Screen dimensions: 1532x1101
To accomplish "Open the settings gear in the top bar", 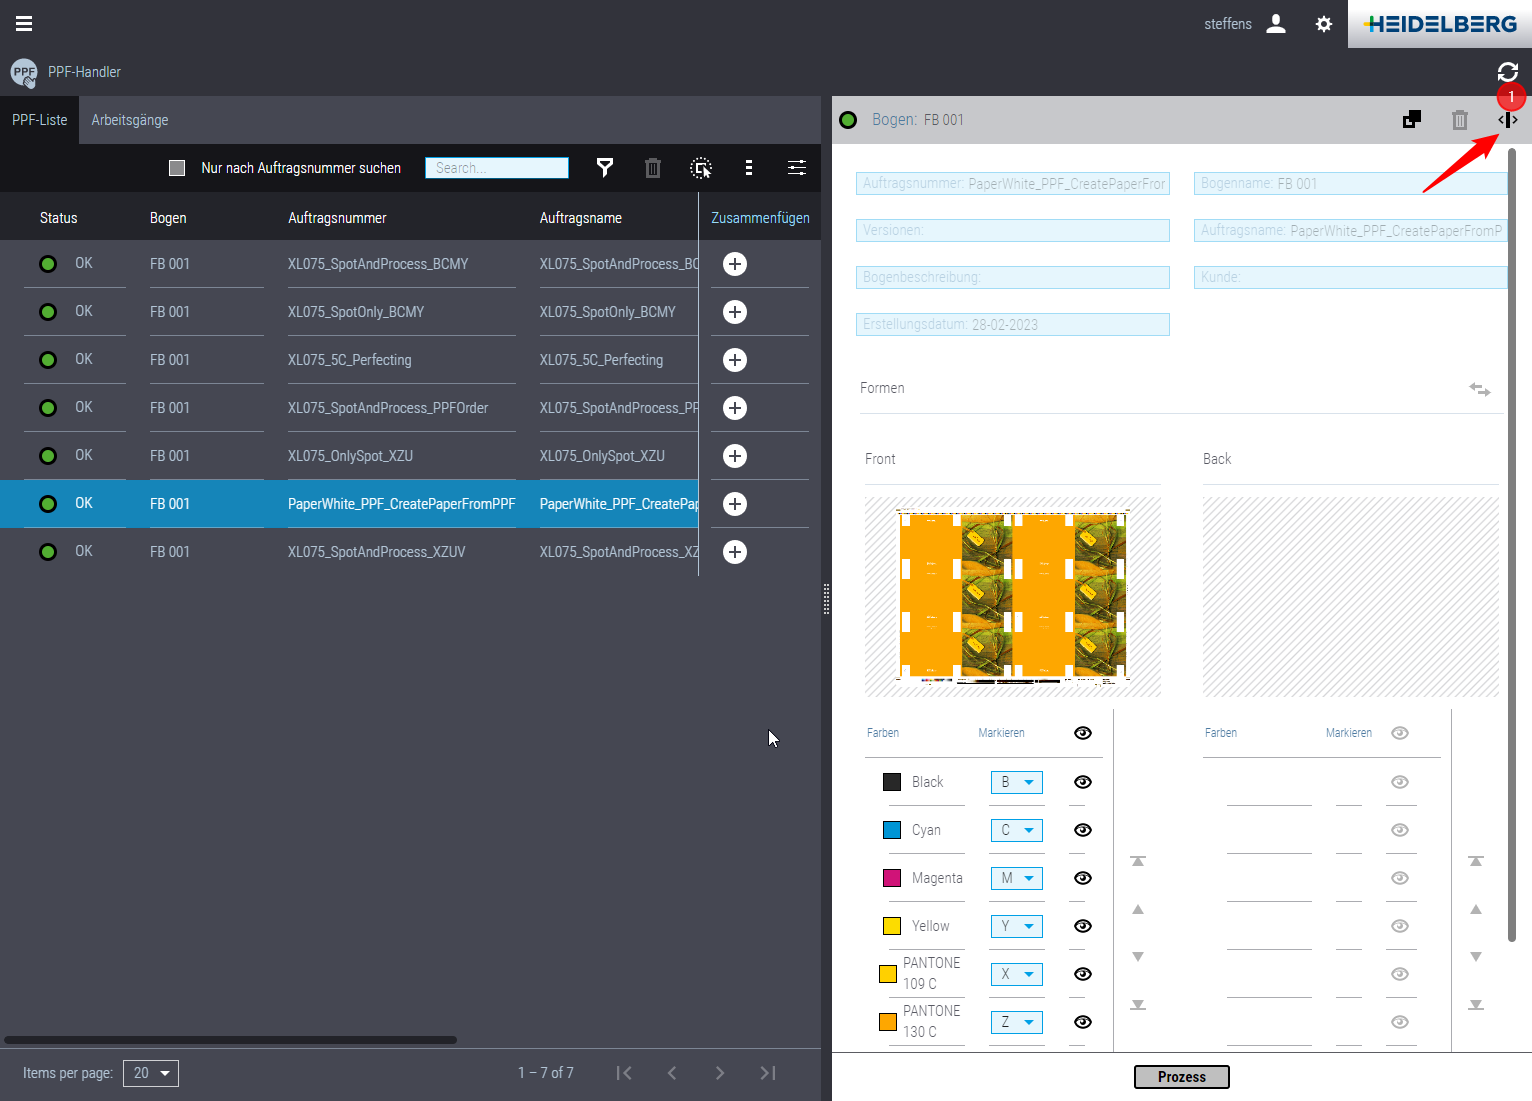I will pyautogui.click(x=1323, y=23).
